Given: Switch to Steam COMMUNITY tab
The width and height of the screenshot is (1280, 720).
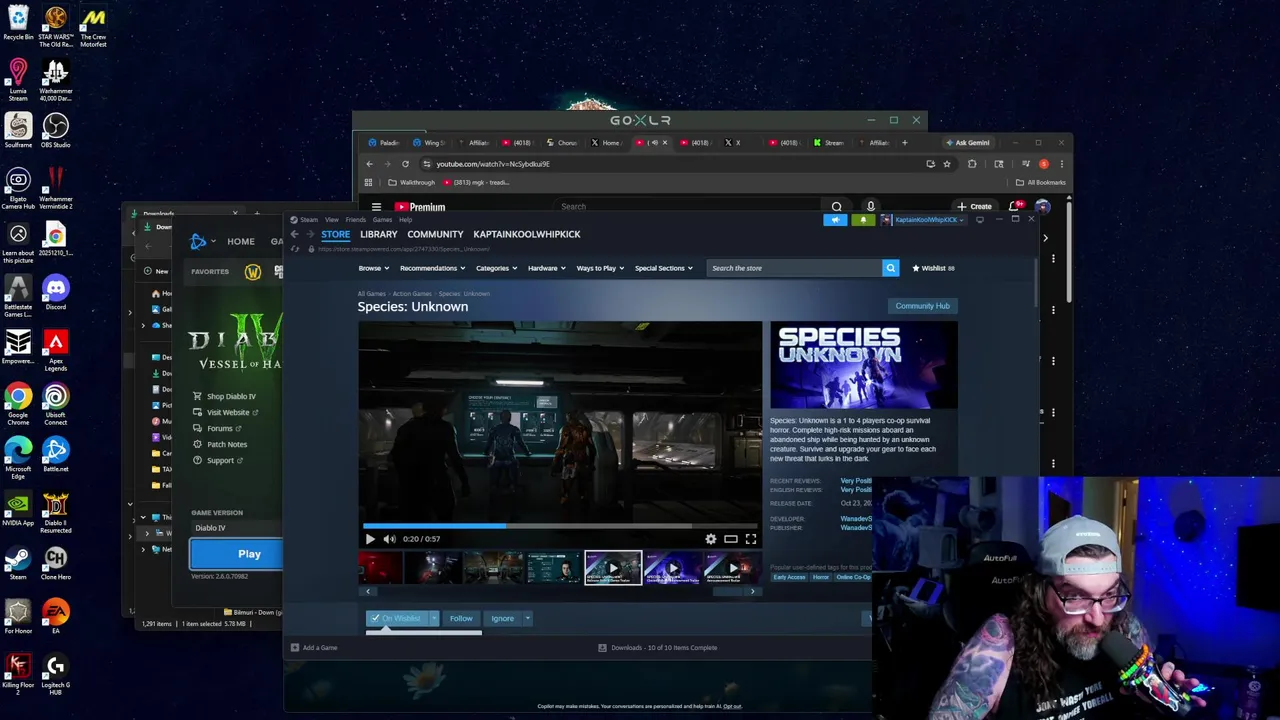Looking at the screenshot, I should click(x=435, y=234).
